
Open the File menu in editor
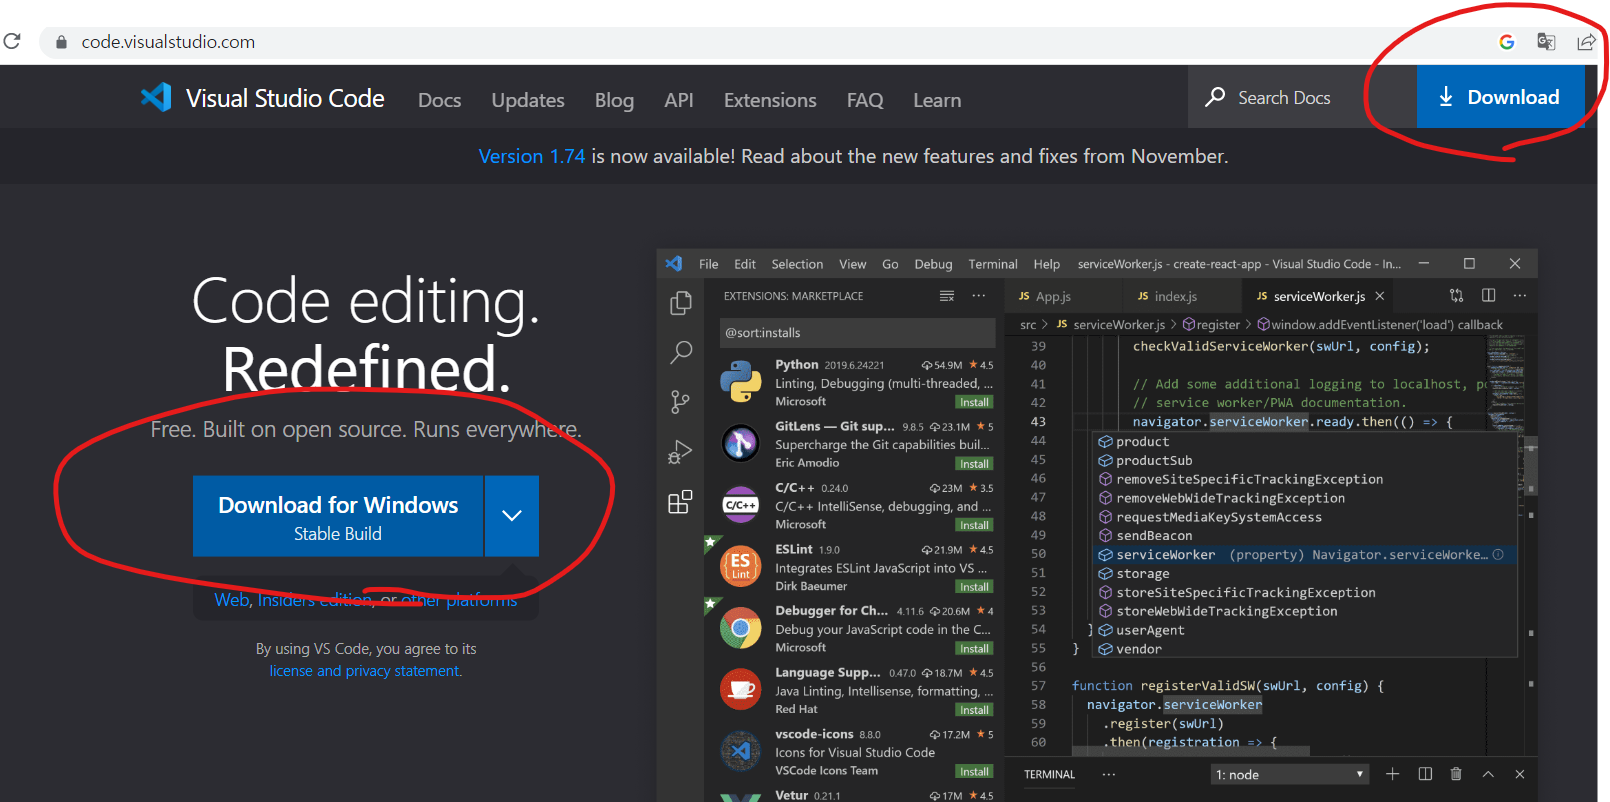[709, 264]
